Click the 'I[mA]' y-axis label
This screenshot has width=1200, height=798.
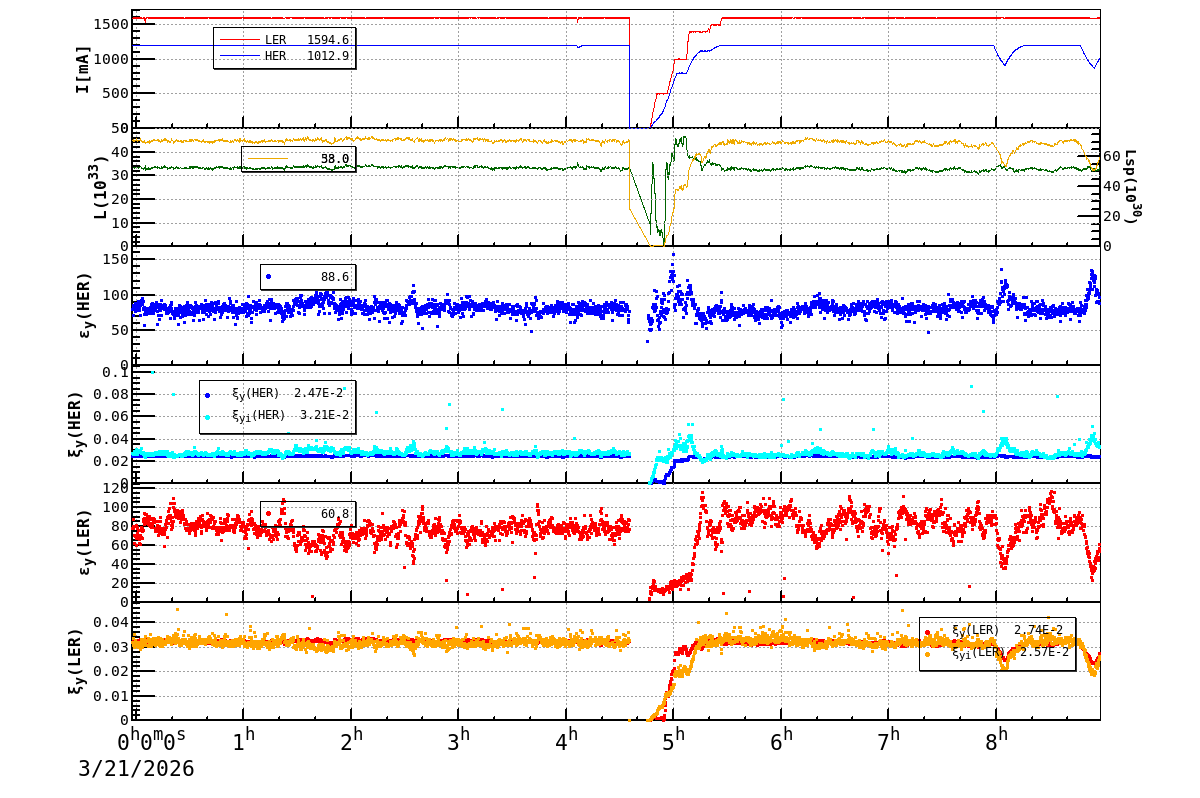[x=83, y=69]
